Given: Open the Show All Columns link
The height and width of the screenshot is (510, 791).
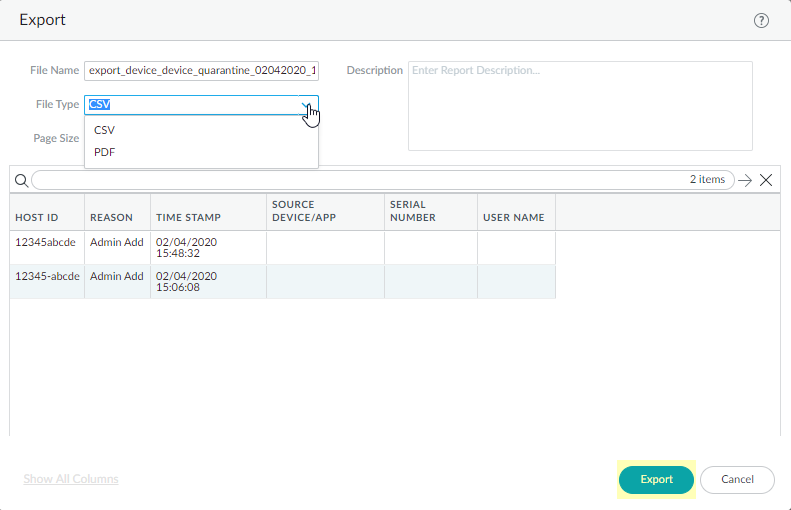Looking at the screenshot, I should [71, 479].
